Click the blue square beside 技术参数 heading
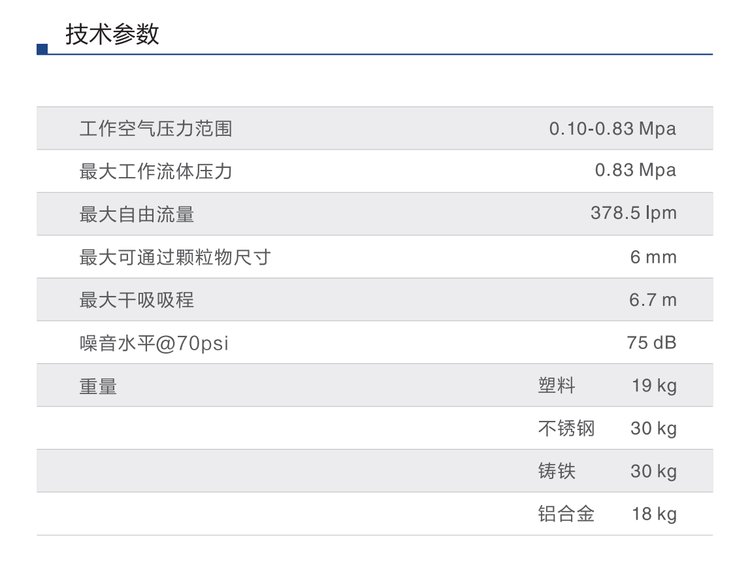 pos(42,48)
